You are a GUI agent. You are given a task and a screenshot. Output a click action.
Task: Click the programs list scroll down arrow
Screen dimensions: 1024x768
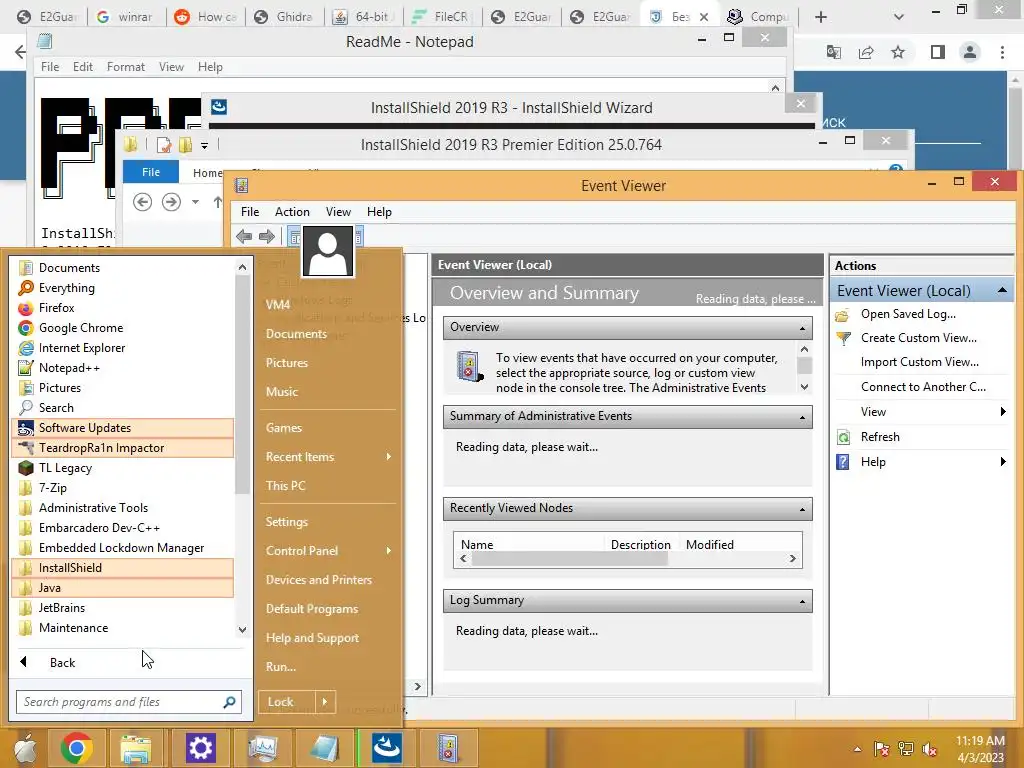[242, 630]
